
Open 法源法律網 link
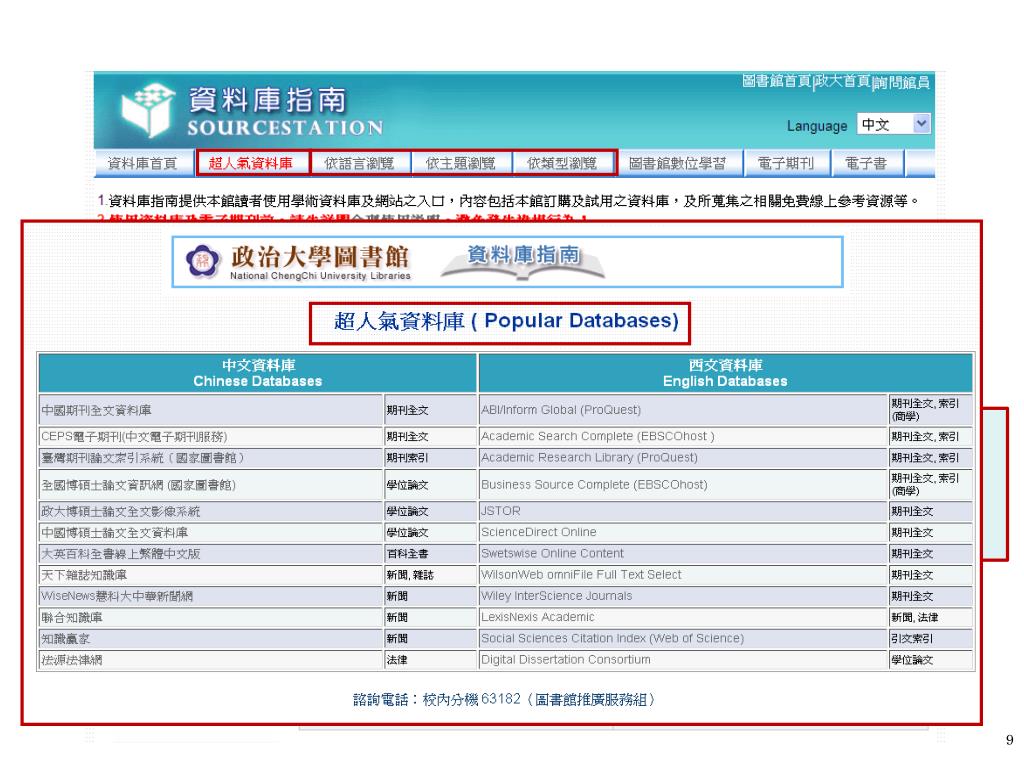pos(72,660)
